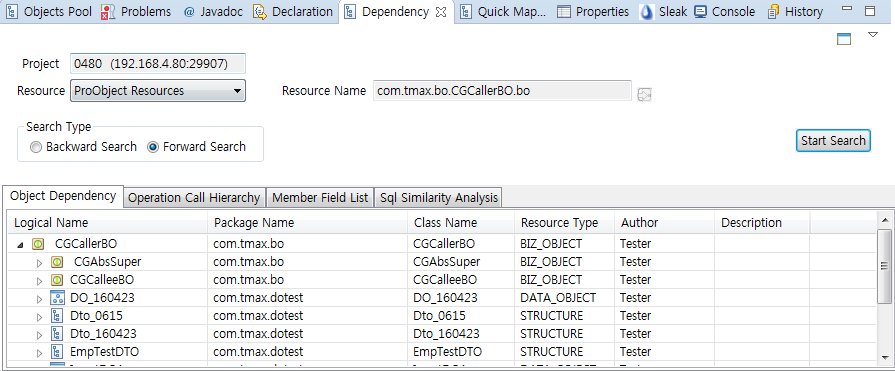Click the vertical scrollbar thumb
Viewport: 895px width, 371px height.
884,266
